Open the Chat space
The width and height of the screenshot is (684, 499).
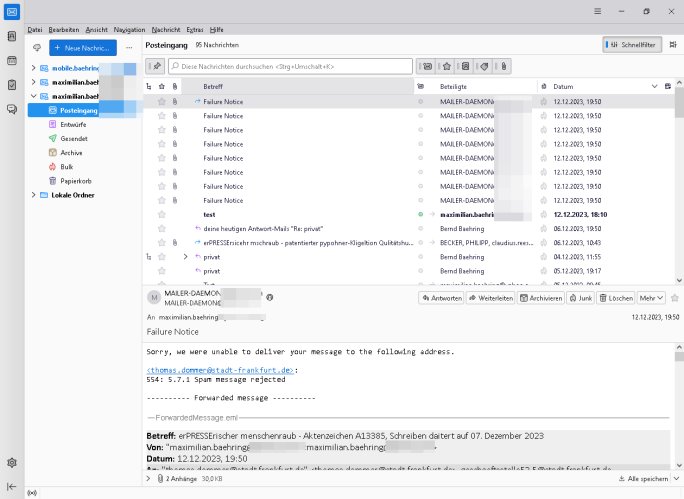pos(12,109)
